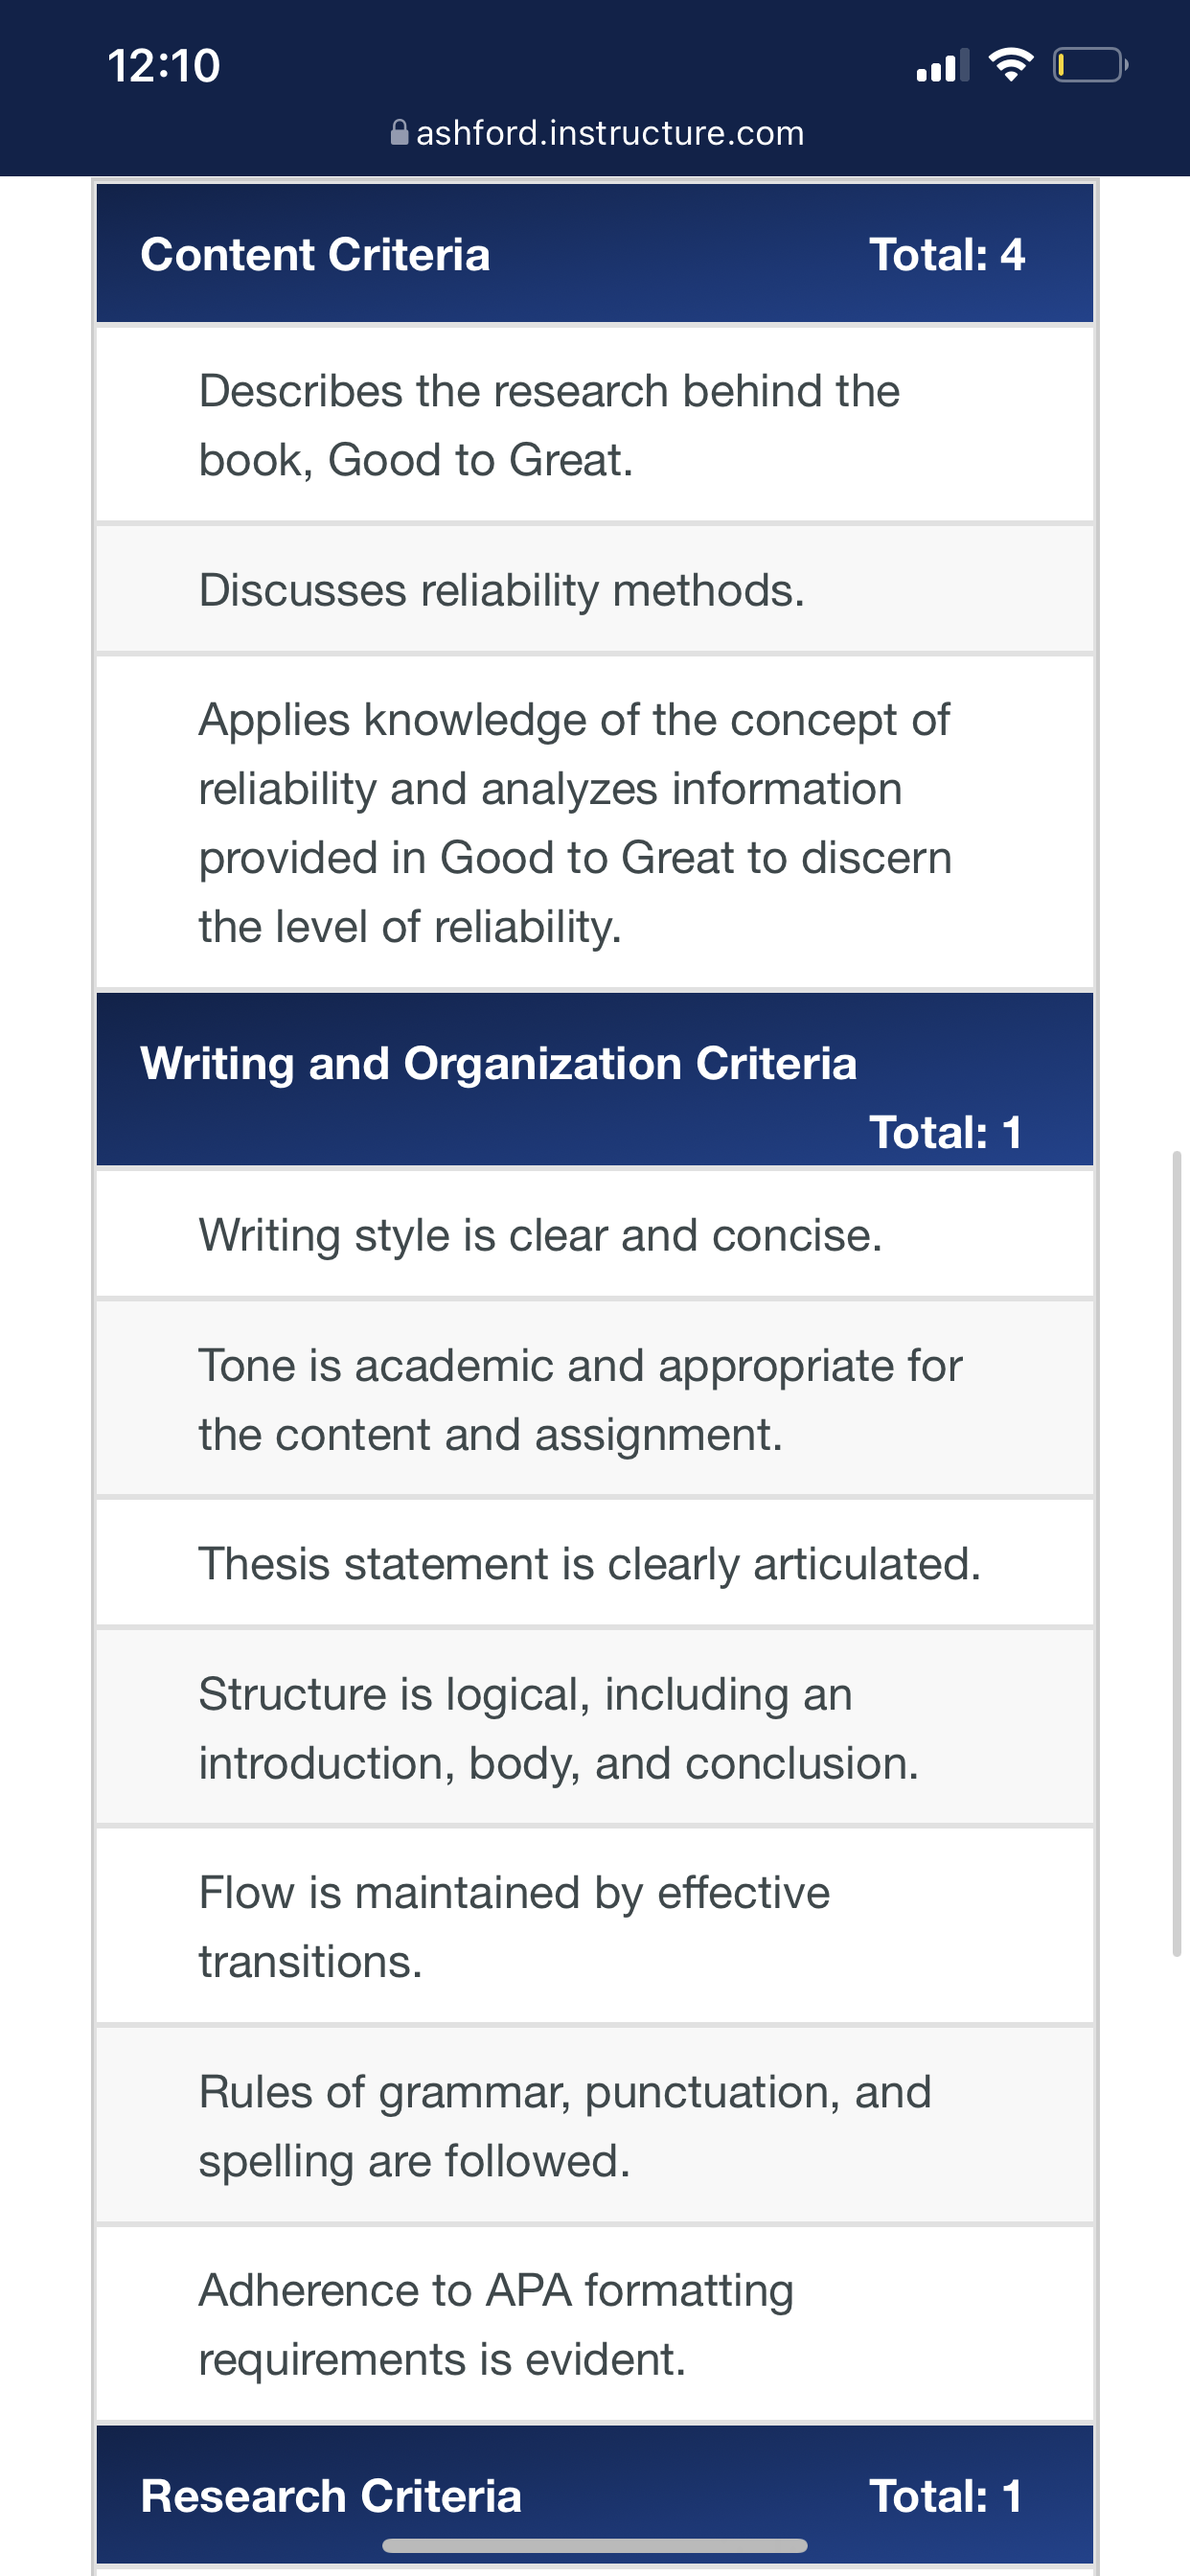This screenshot has width=1190, height=2576.
Task: Tap the battery indicator icon
Action: tap(1090, 65)
